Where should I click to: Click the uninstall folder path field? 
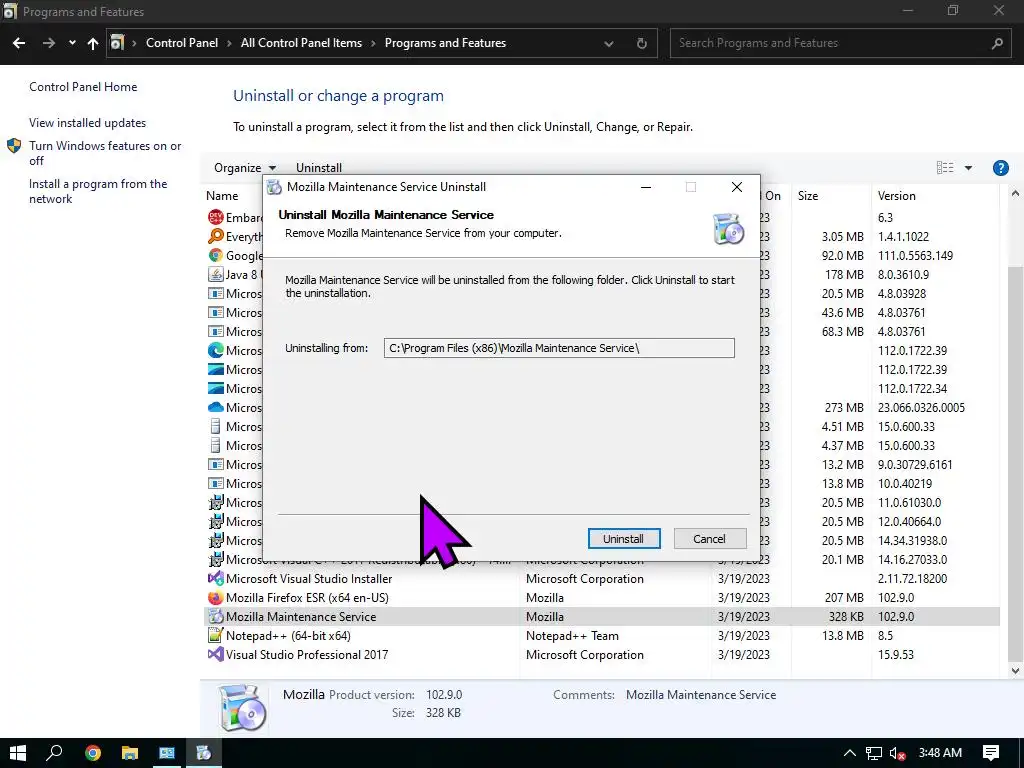point(559,348)
